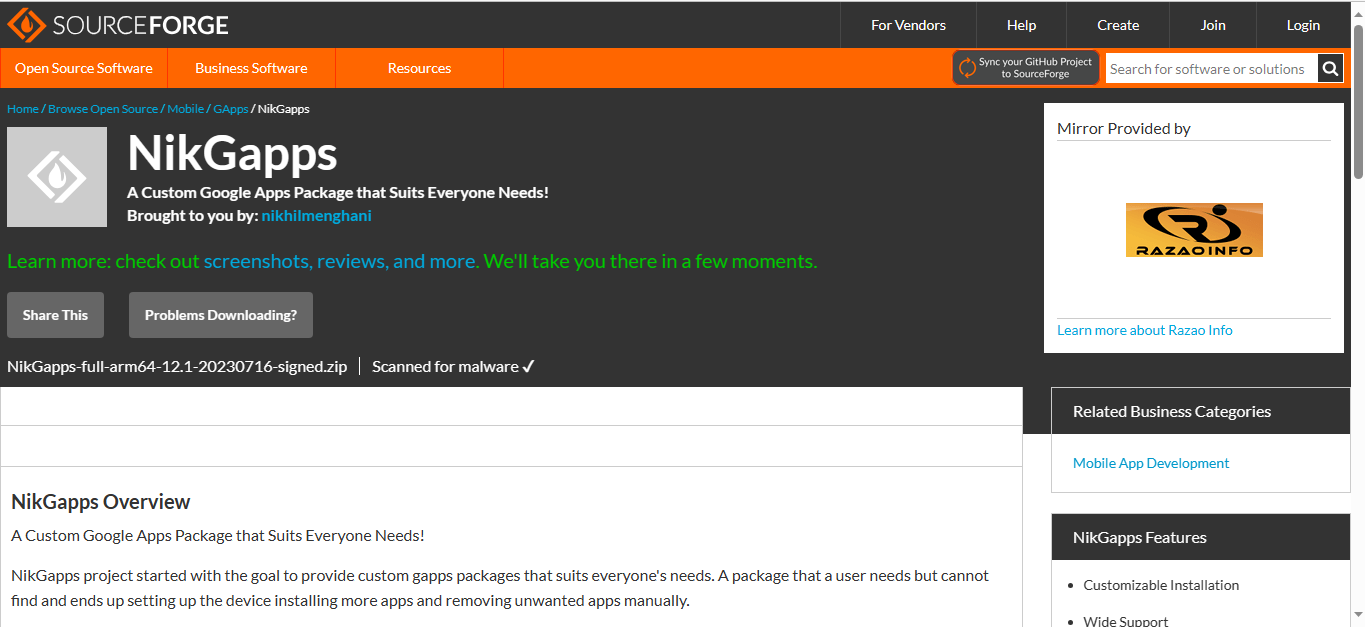This screenshot has width=1365, height=627.
Task: Click the NikGapps breadcrumb text
Action: pos(284,109)
